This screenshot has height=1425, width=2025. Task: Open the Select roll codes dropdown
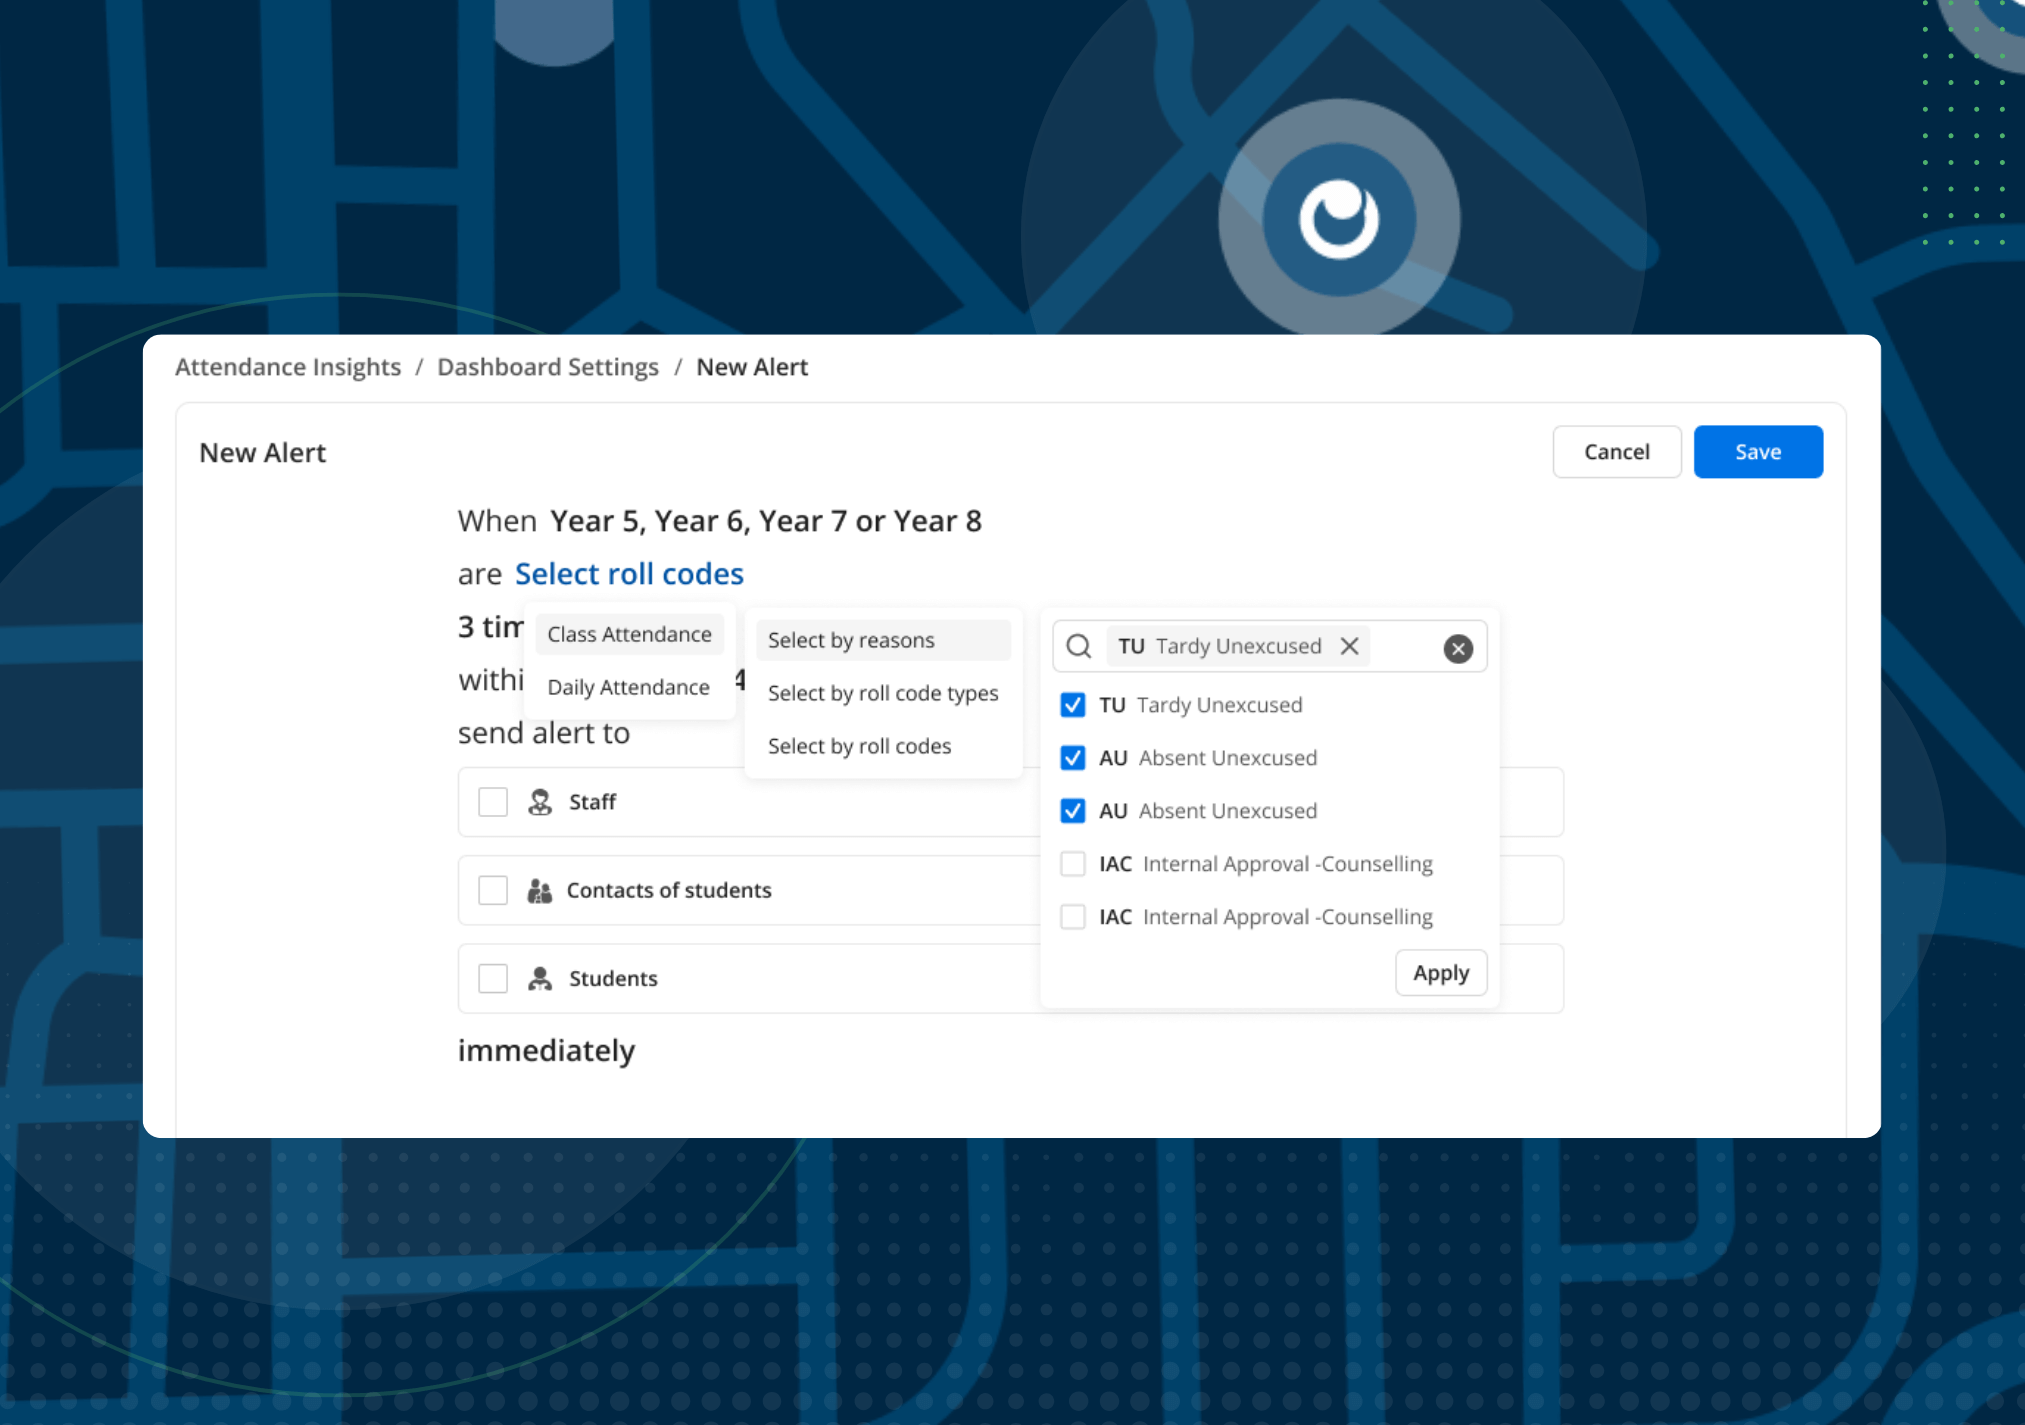629,574
